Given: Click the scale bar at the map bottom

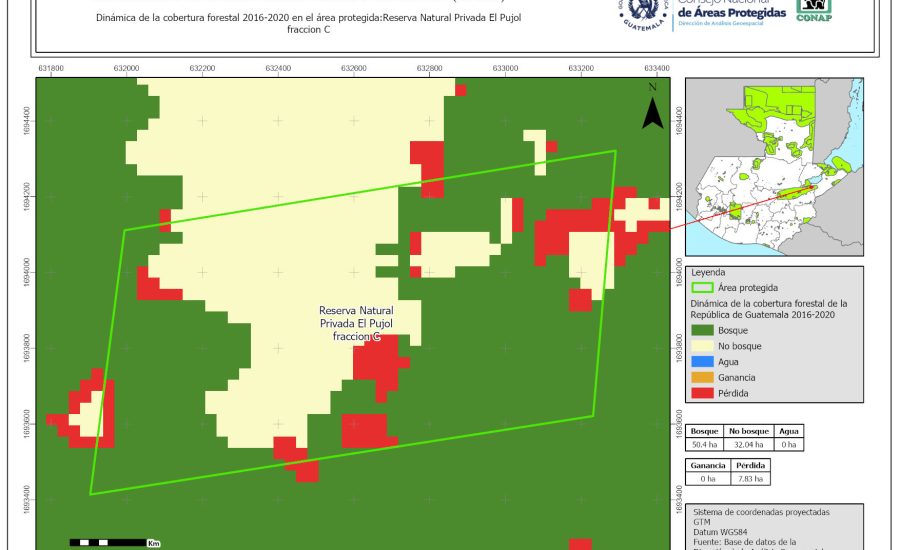Looking at the screenshot, I should (x=115, y=542).
